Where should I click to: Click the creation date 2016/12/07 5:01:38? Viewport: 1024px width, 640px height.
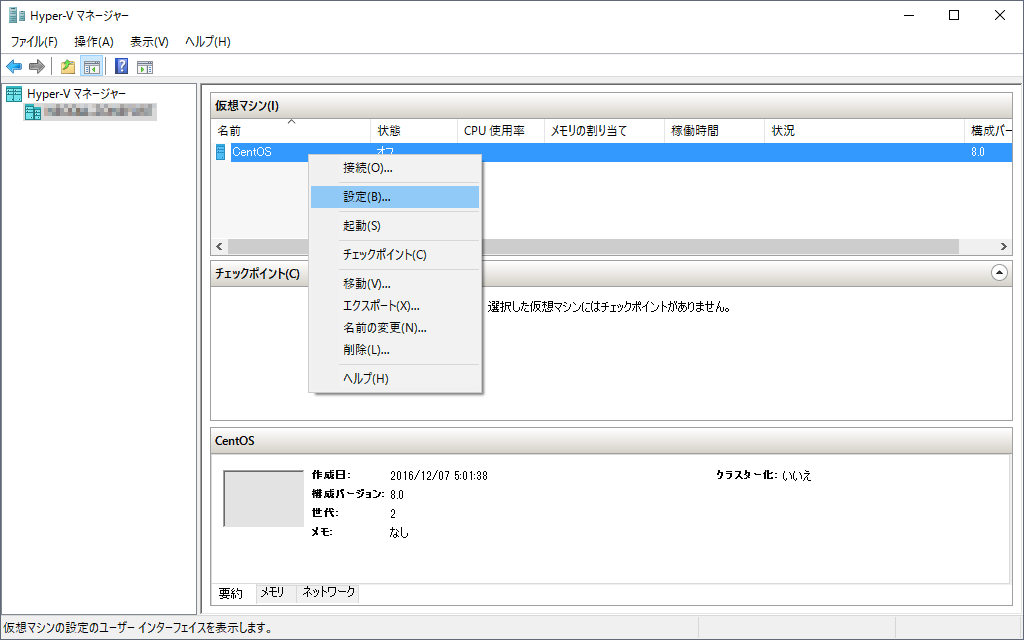coord(439,476)
